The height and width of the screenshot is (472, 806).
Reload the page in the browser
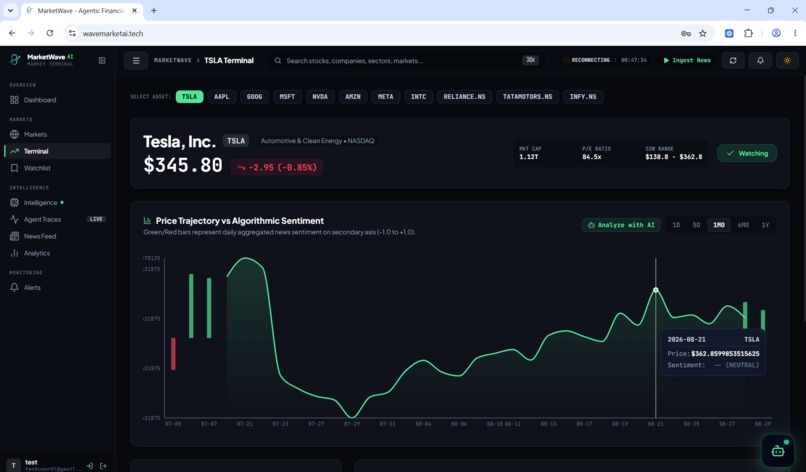[x=49, y=33]
